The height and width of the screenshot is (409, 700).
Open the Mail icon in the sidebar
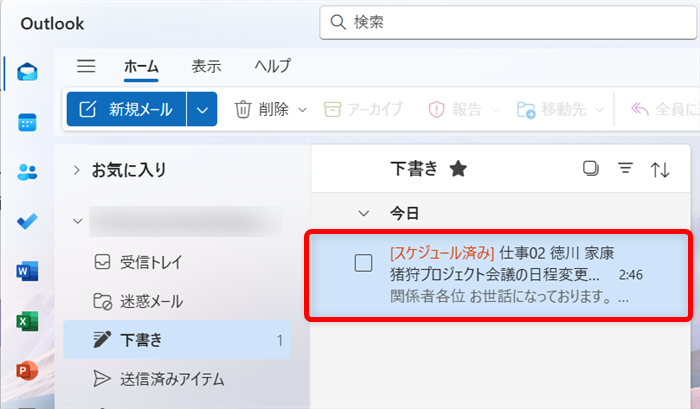click(x=27, y=72)
